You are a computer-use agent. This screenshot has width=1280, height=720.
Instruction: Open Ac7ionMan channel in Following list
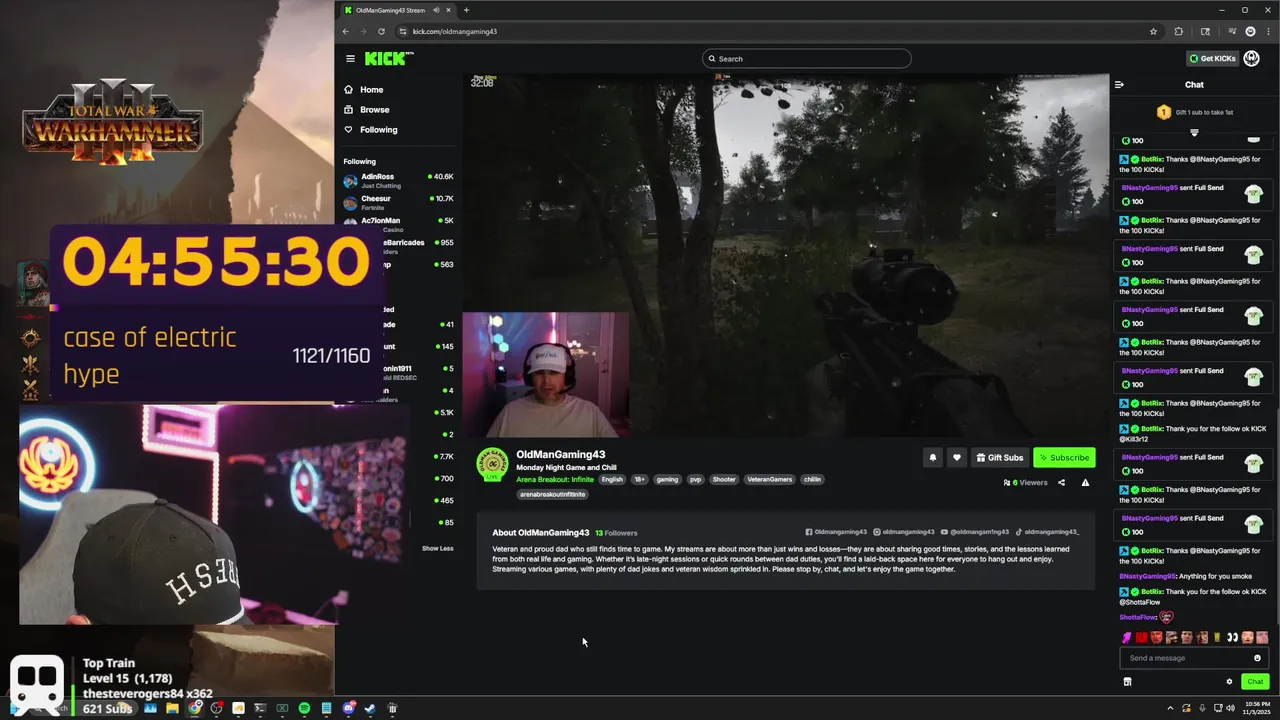click(x=398, y=224)
